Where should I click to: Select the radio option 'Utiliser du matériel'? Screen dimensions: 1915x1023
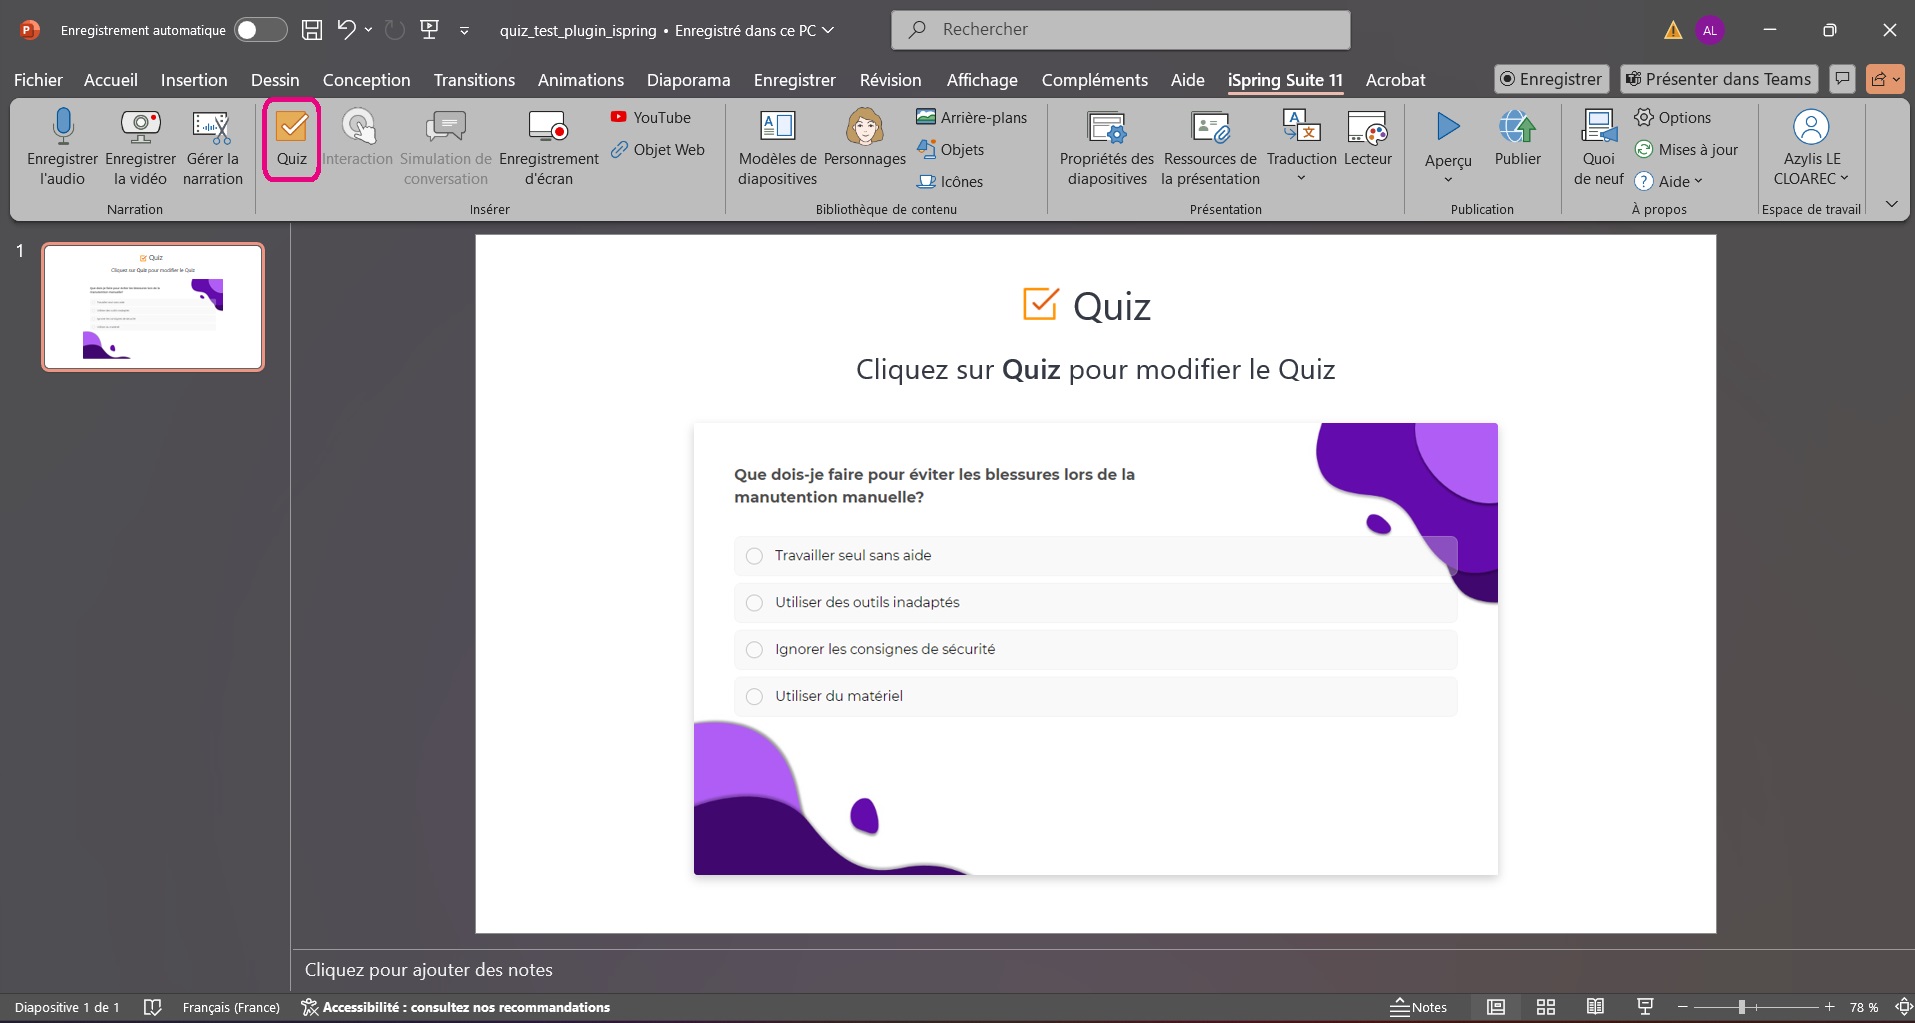pos(755,696)
